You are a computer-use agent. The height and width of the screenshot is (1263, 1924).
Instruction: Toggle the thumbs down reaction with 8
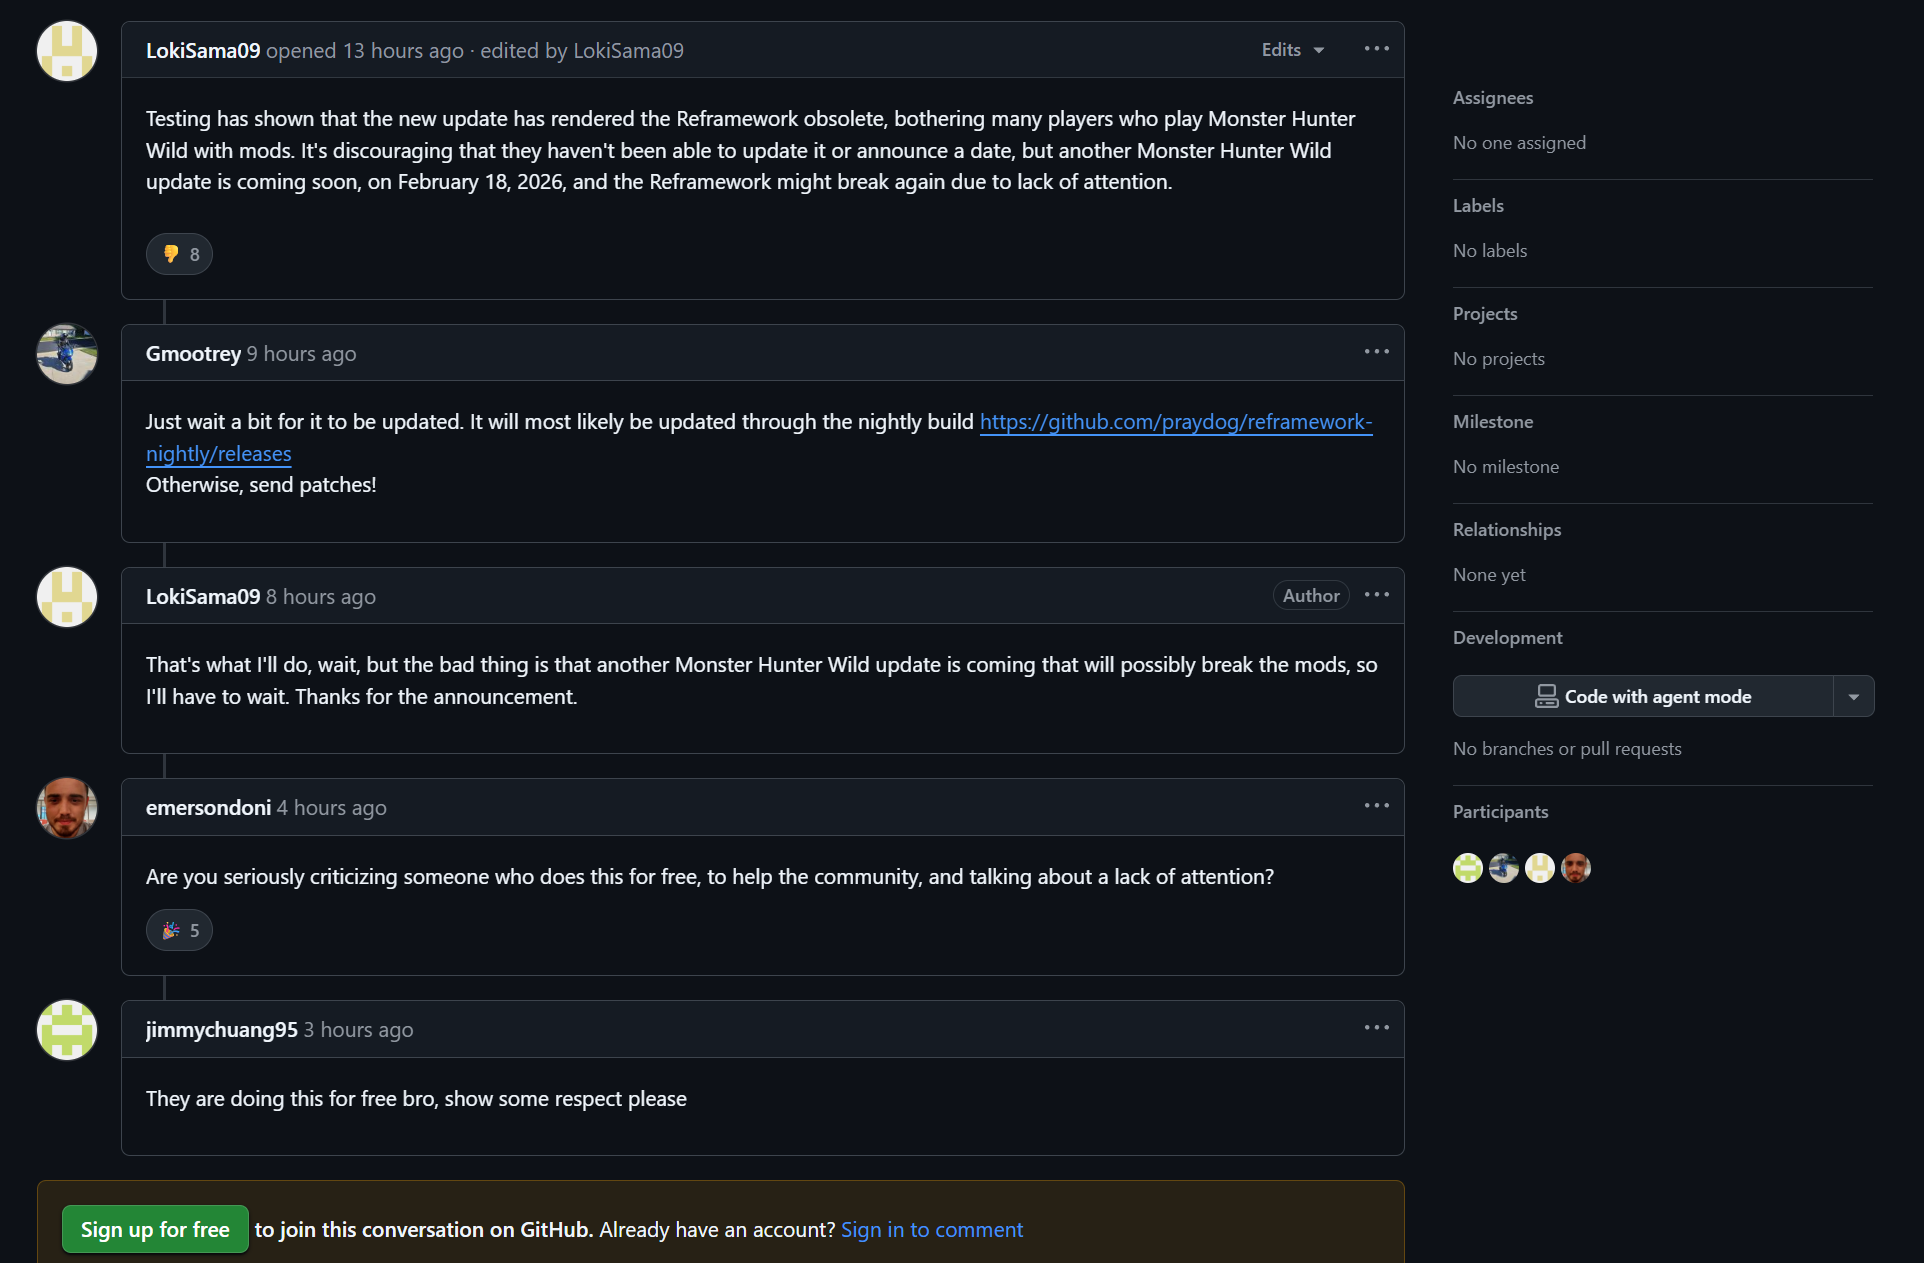pyautogui.click(x=180, y=254)
